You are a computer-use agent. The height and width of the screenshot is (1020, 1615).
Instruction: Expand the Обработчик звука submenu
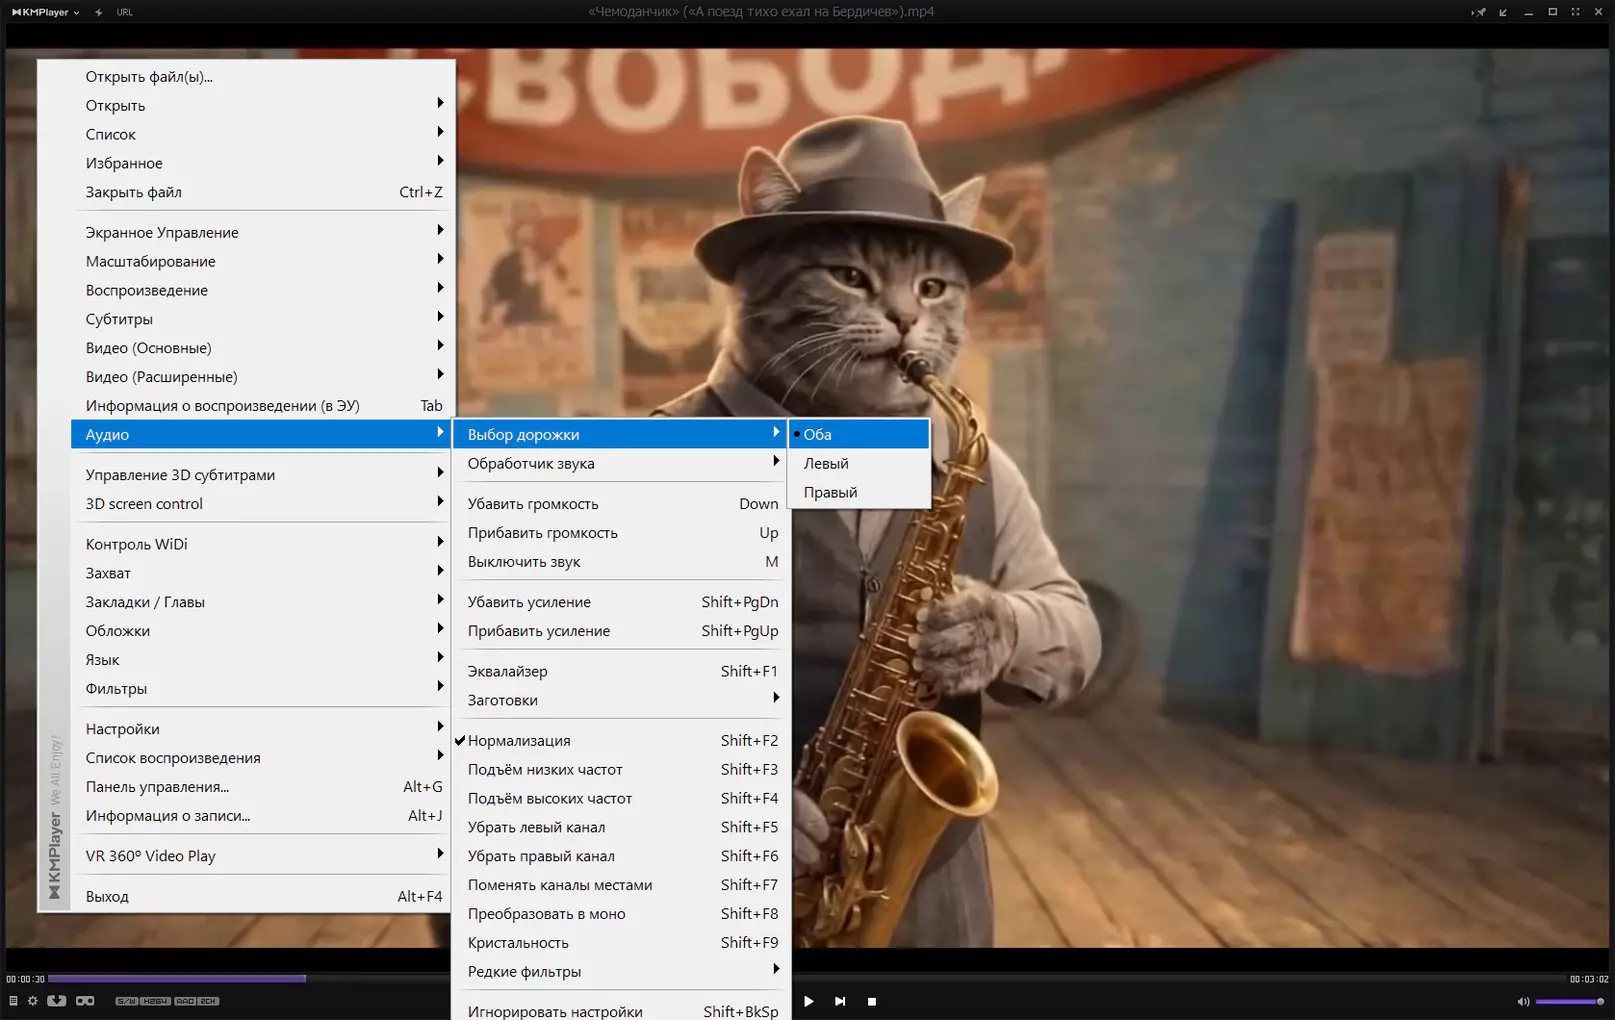point(621,463)
